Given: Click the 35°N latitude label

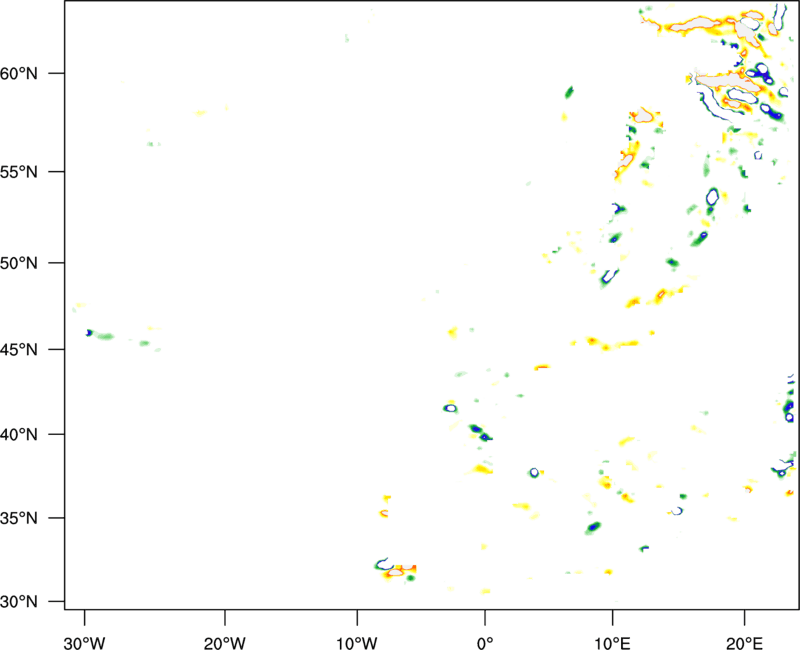Looking at the screenshot, I should pos(19,518).
